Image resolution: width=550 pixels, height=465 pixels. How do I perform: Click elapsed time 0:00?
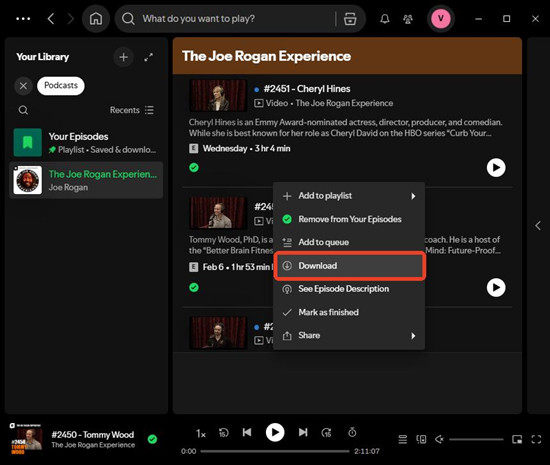click(x=188, y=451)
